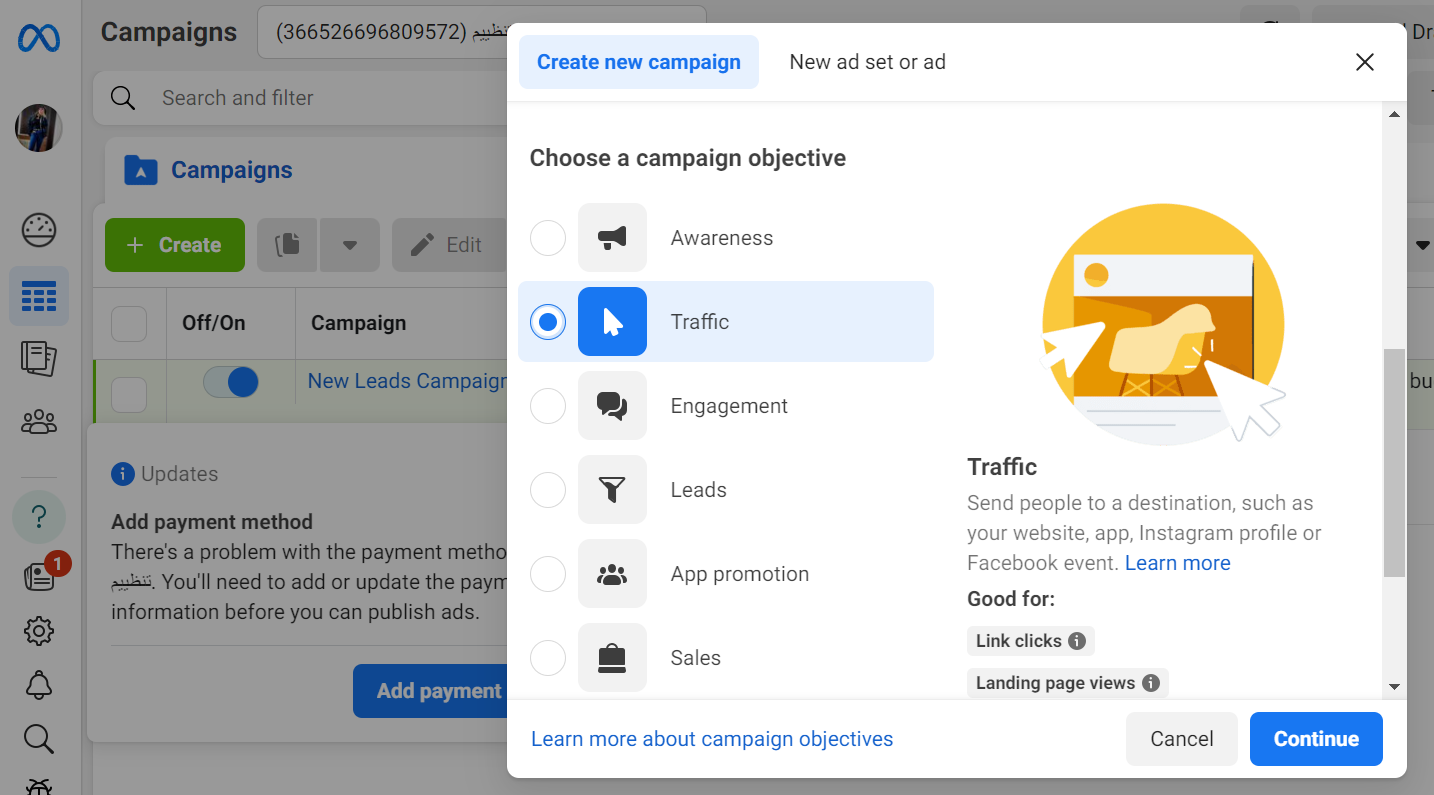Expand the collapsed panel chevron on right edge
Image resolution: width=1434 pixels, height=795 pixels.
point(1423,245)
